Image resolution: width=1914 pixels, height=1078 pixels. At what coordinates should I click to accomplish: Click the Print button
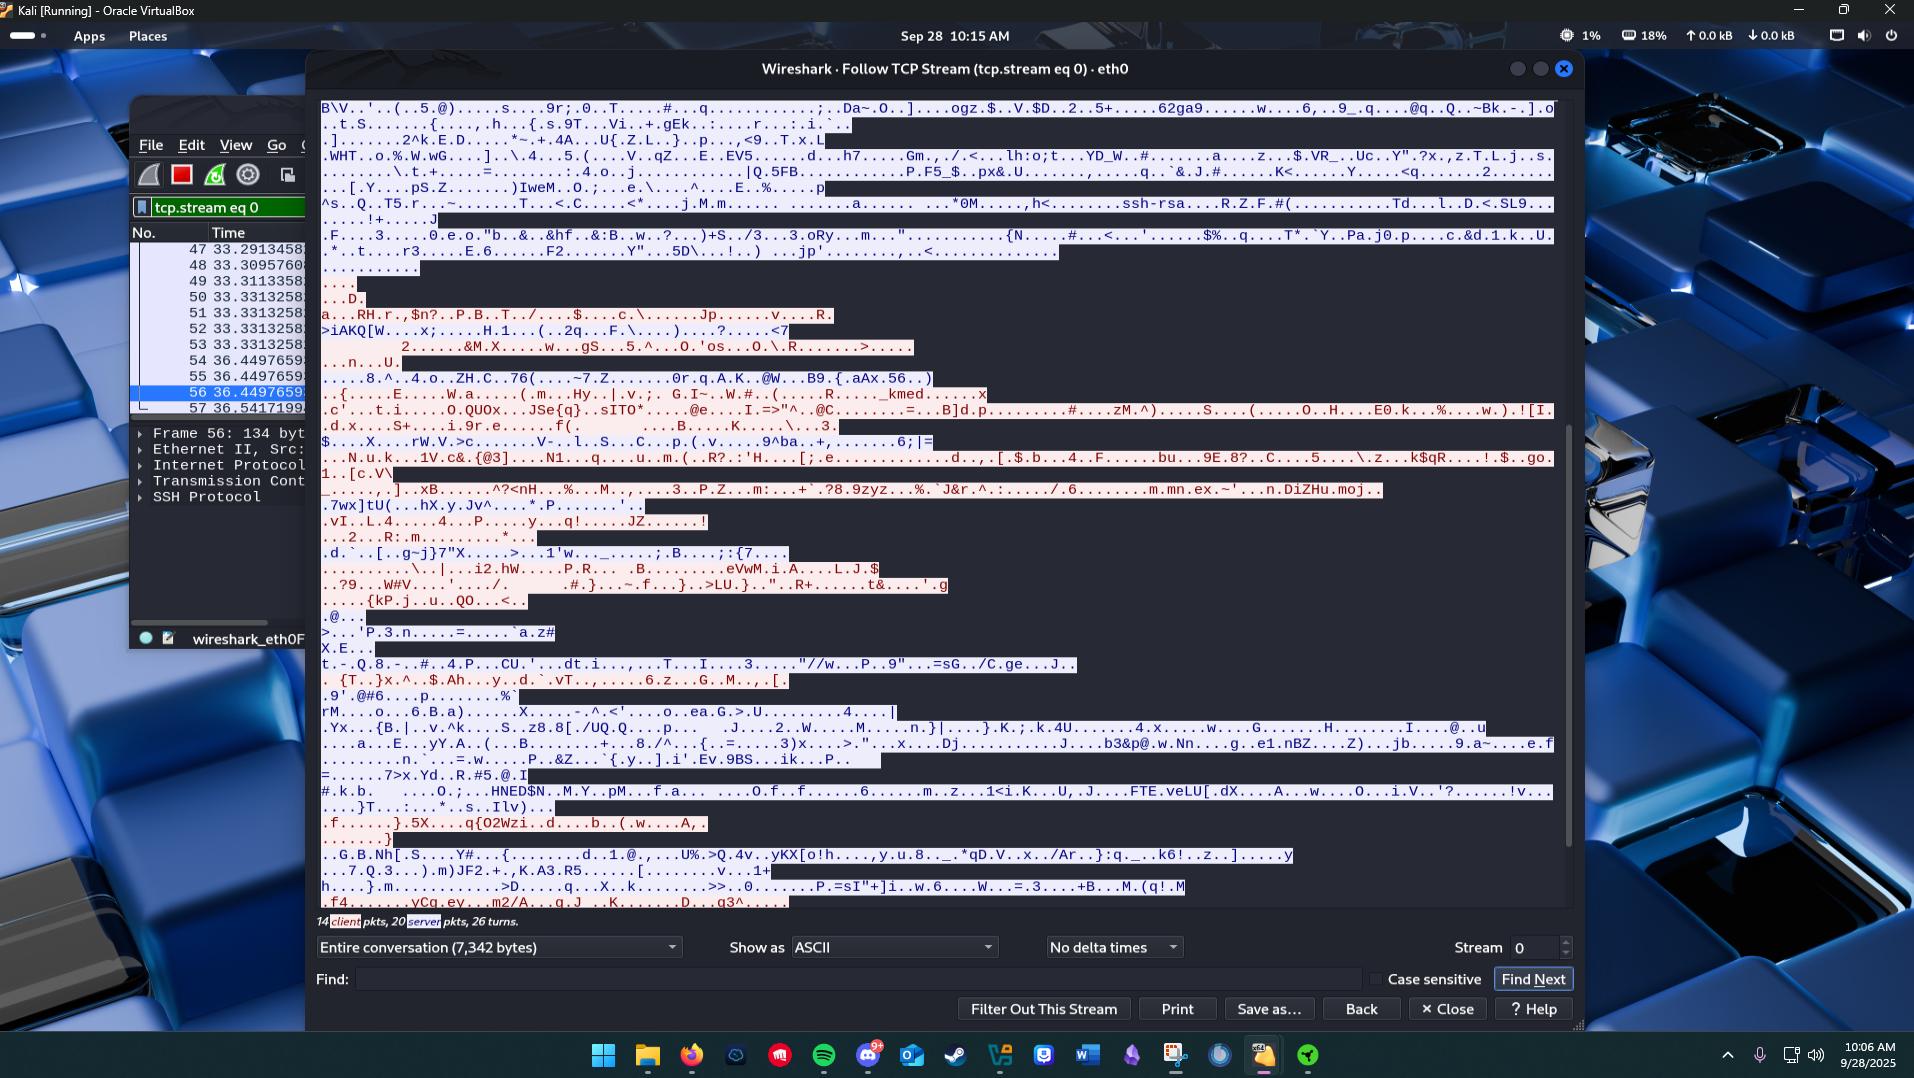pyautogui.click(x=1177, y=1009)
